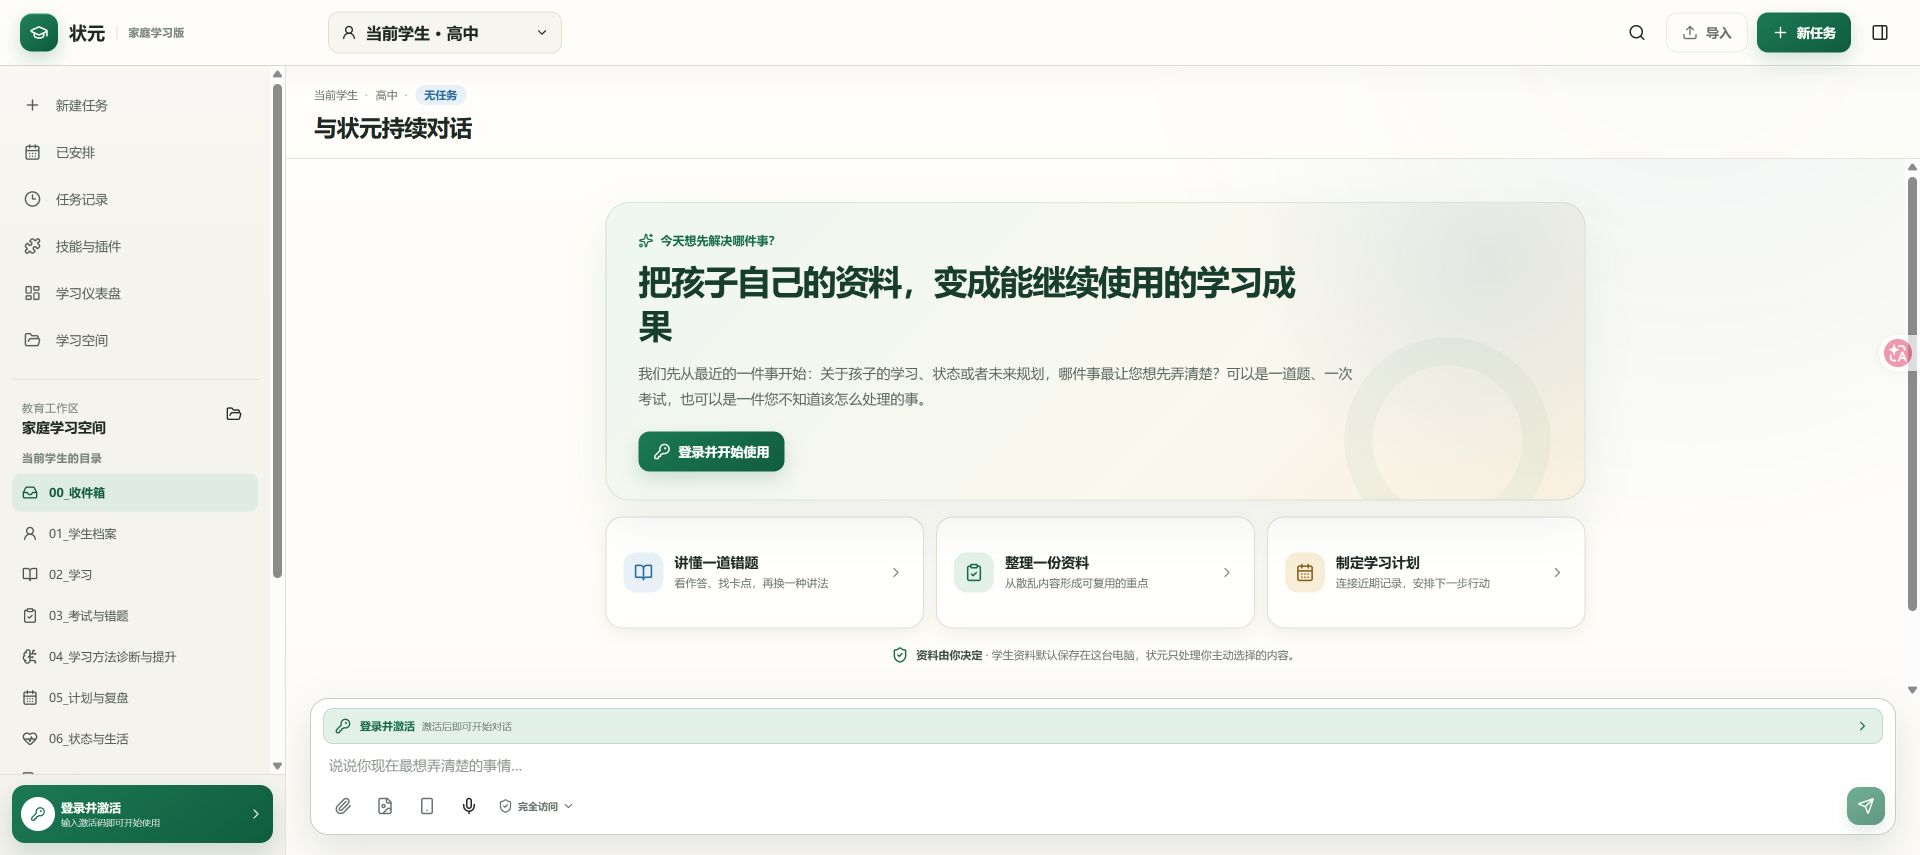Open the 01_学生档案 folder
The image size is (1920, 855).
tap(135, 534)
